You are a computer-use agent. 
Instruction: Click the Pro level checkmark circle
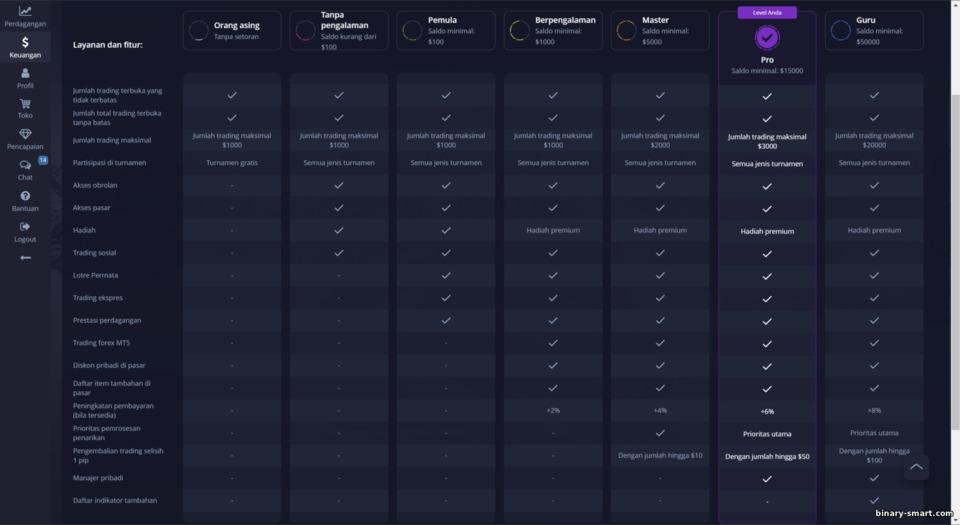[767, 37]
